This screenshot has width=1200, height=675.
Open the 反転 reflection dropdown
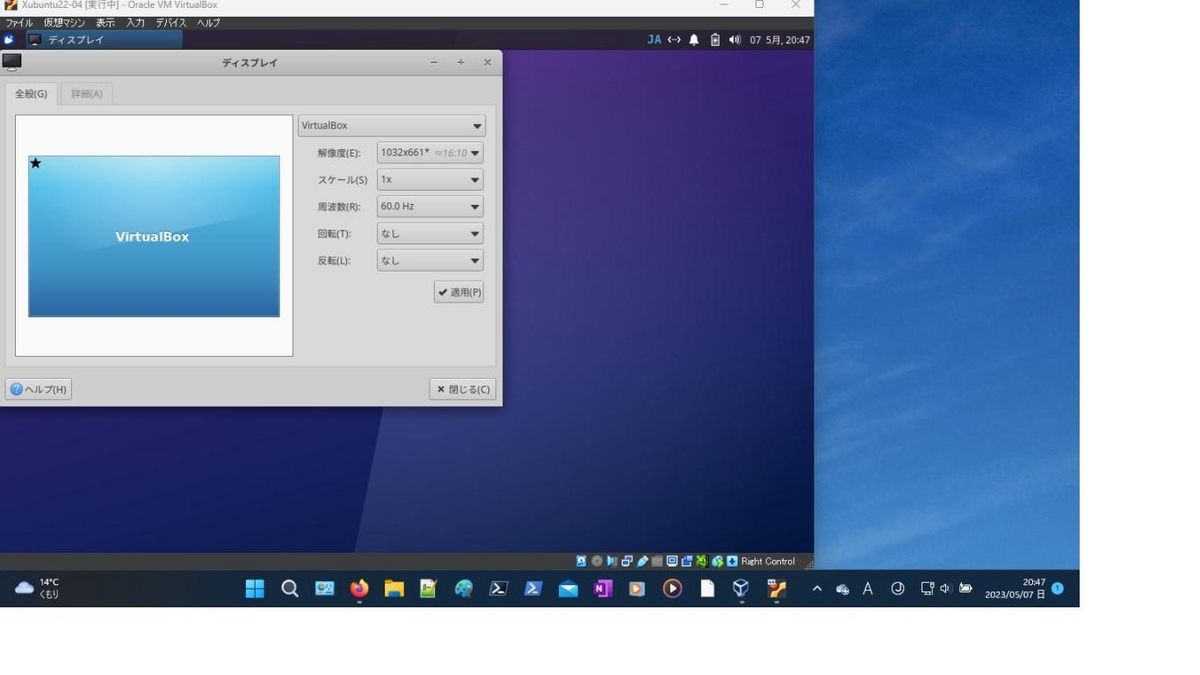point(430,261)
